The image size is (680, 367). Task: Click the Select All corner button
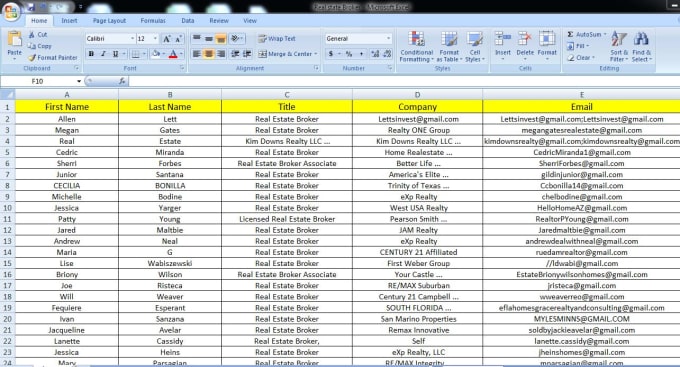click(7, 94)
